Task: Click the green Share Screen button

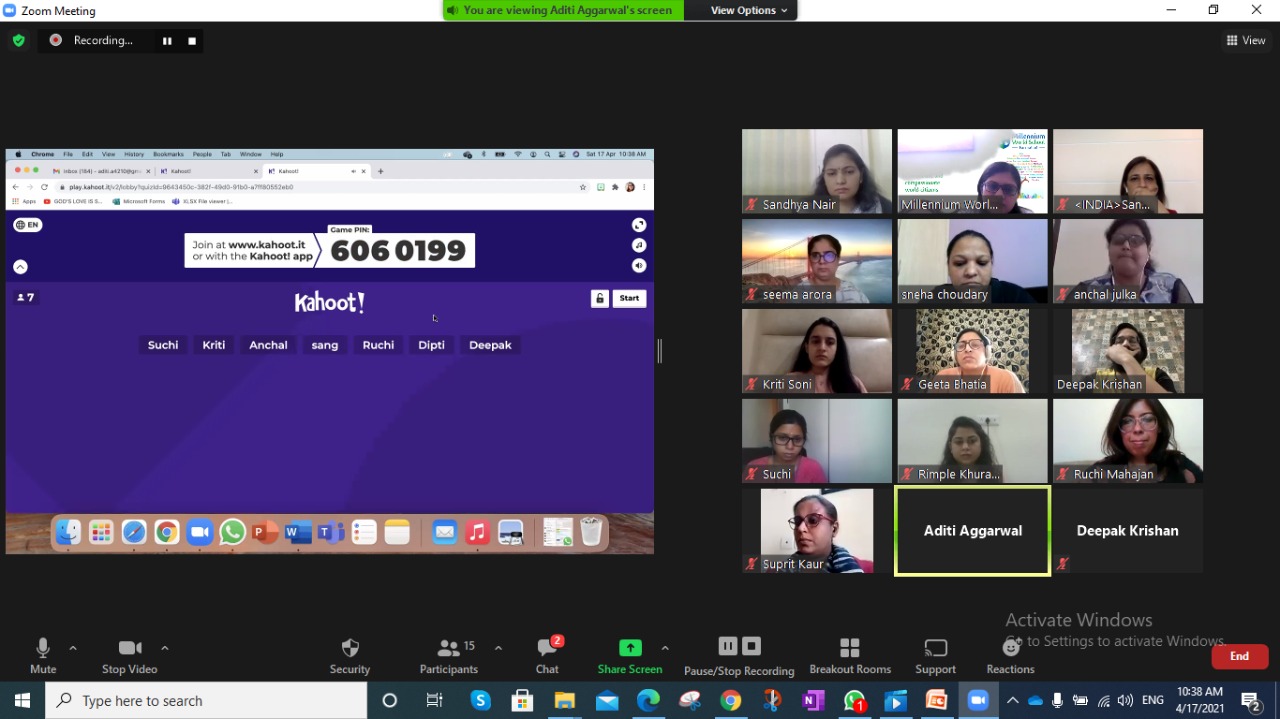Action: [630, 656]
